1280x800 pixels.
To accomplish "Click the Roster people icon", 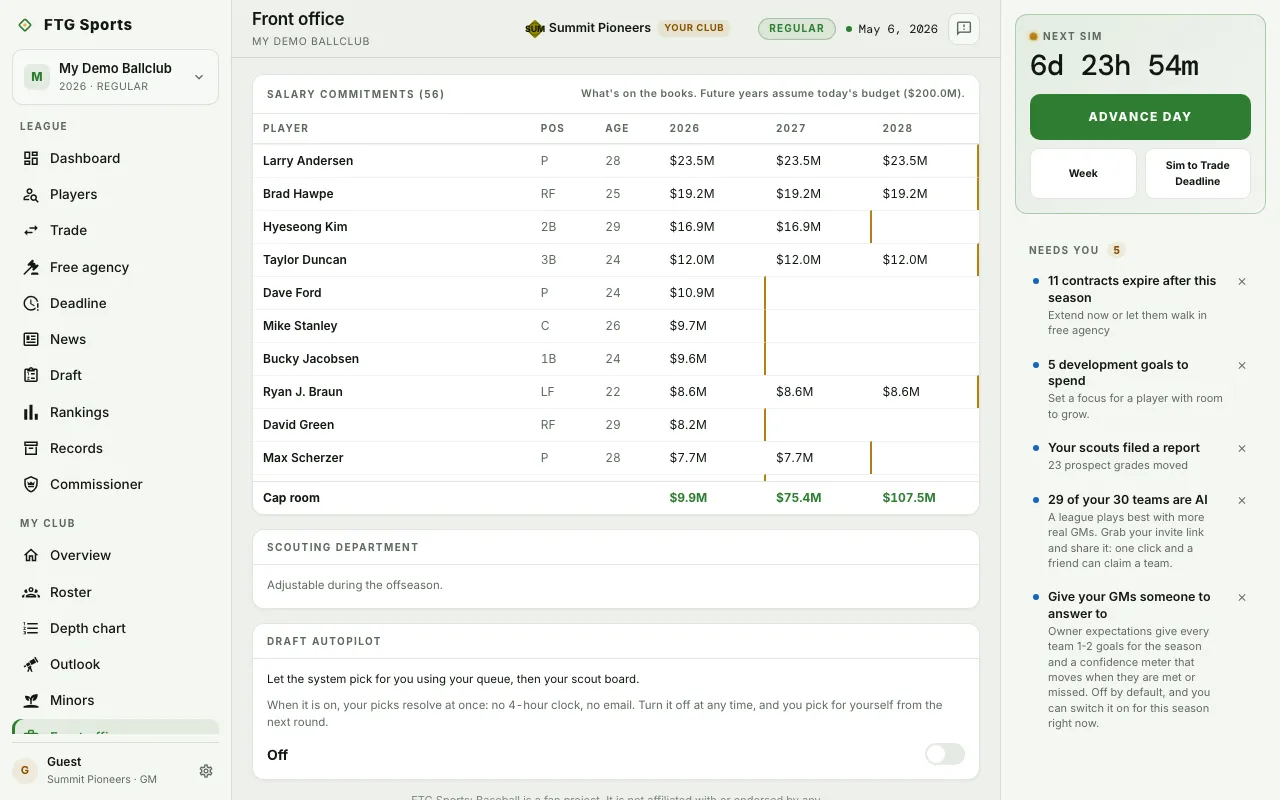I will point(31,592).
